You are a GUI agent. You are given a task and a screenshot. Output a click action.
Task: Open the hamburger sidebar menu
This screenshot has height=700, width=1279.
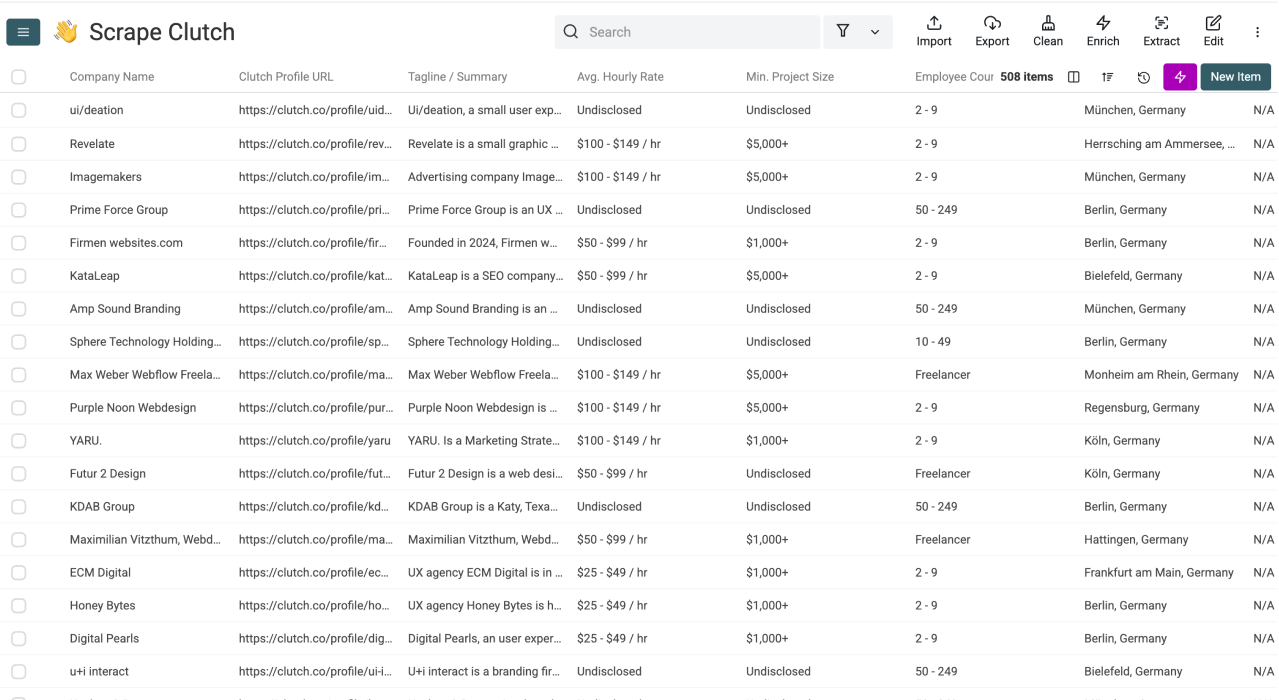point(23,32)
